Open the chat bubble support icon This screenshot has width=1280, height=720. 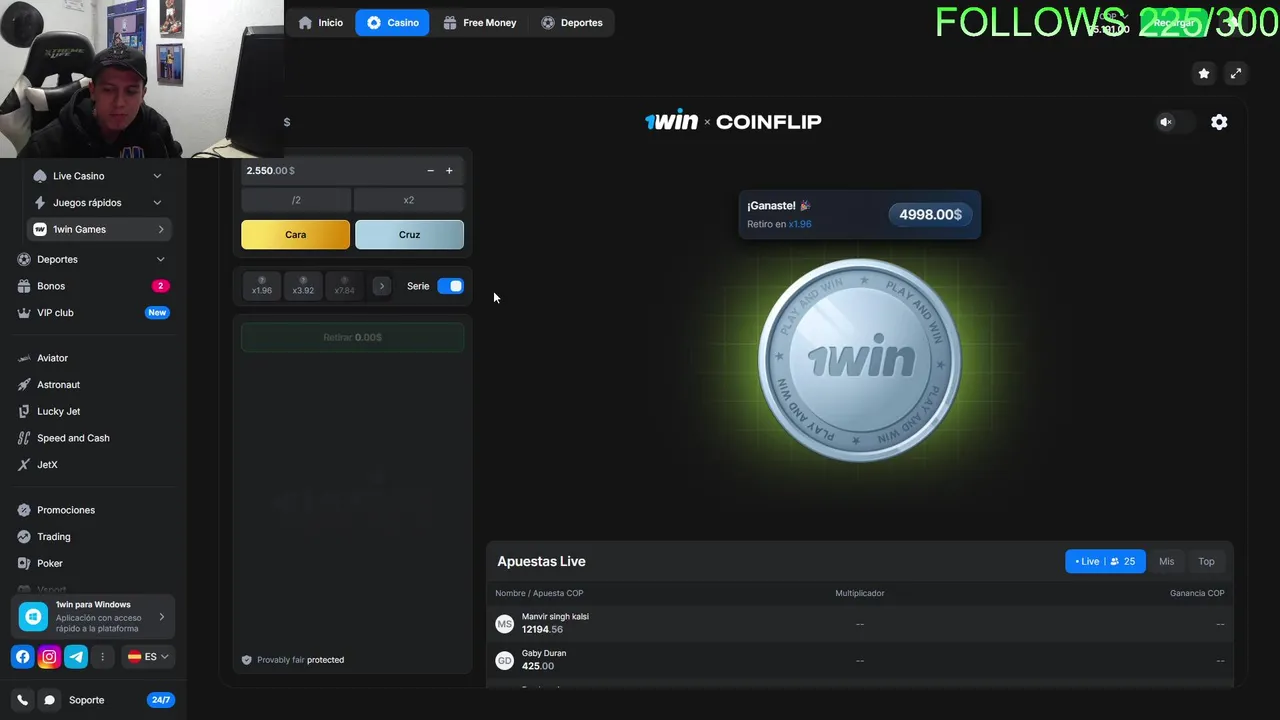coord(49,700)
